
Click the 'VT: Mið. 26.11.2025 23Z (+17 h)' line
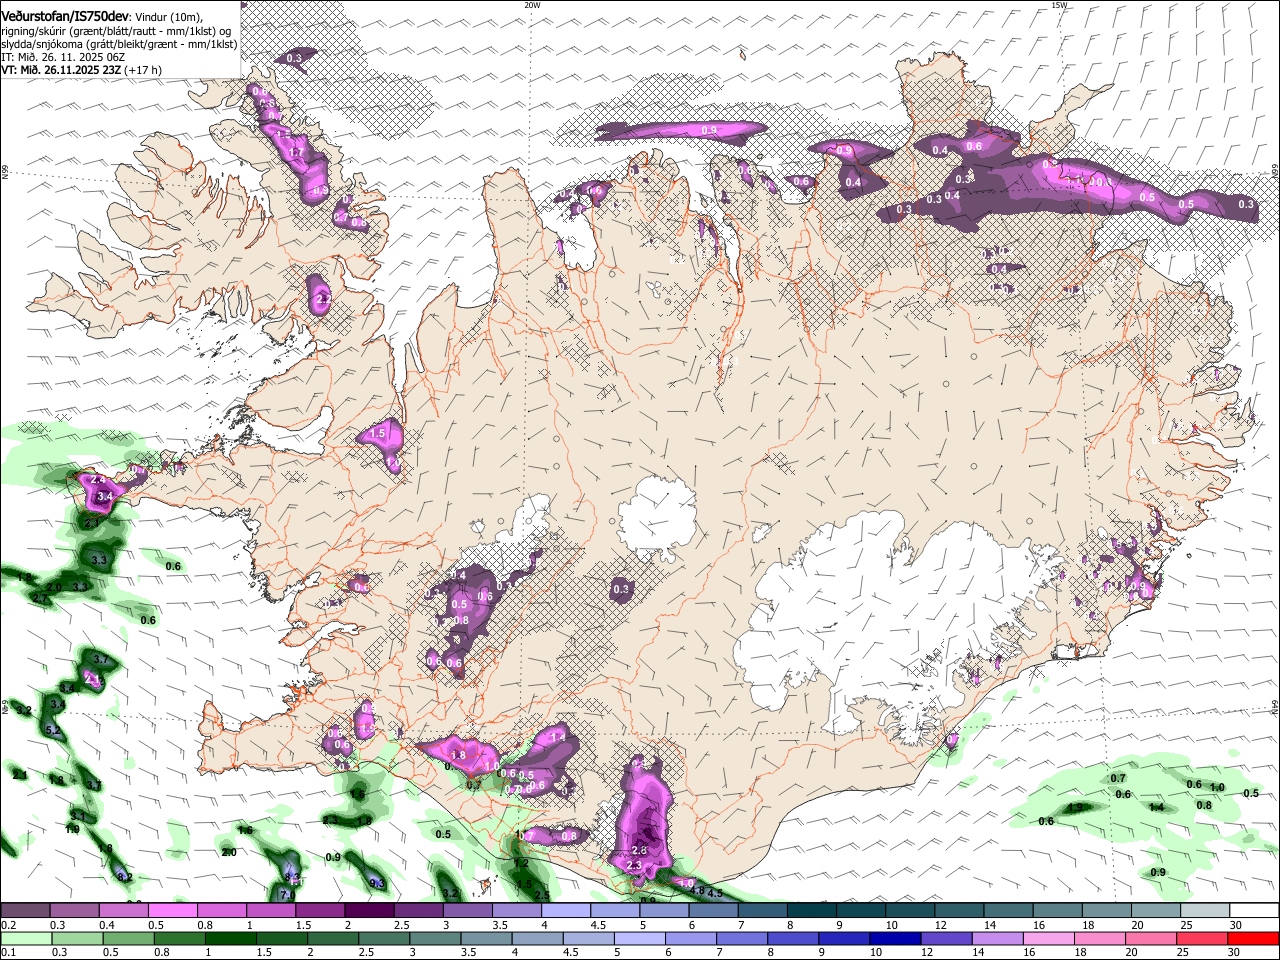click(81, 70)
